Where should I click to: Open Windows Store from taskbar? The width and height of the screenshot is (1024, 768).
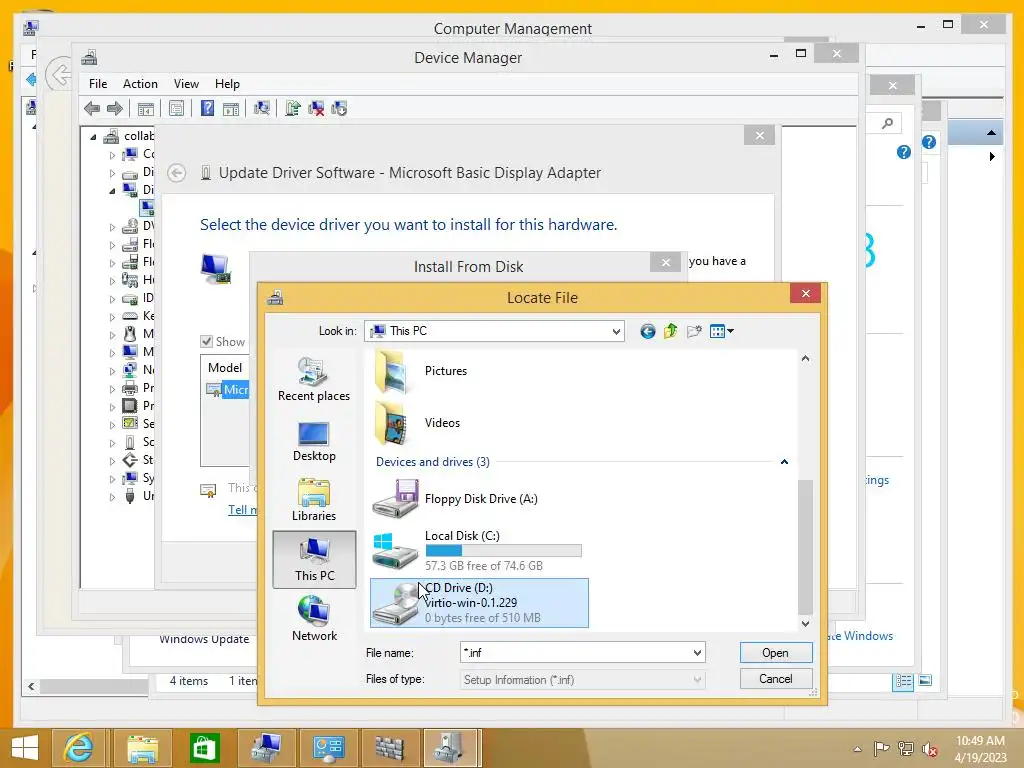pyautogui.click(x=204, y=748)
